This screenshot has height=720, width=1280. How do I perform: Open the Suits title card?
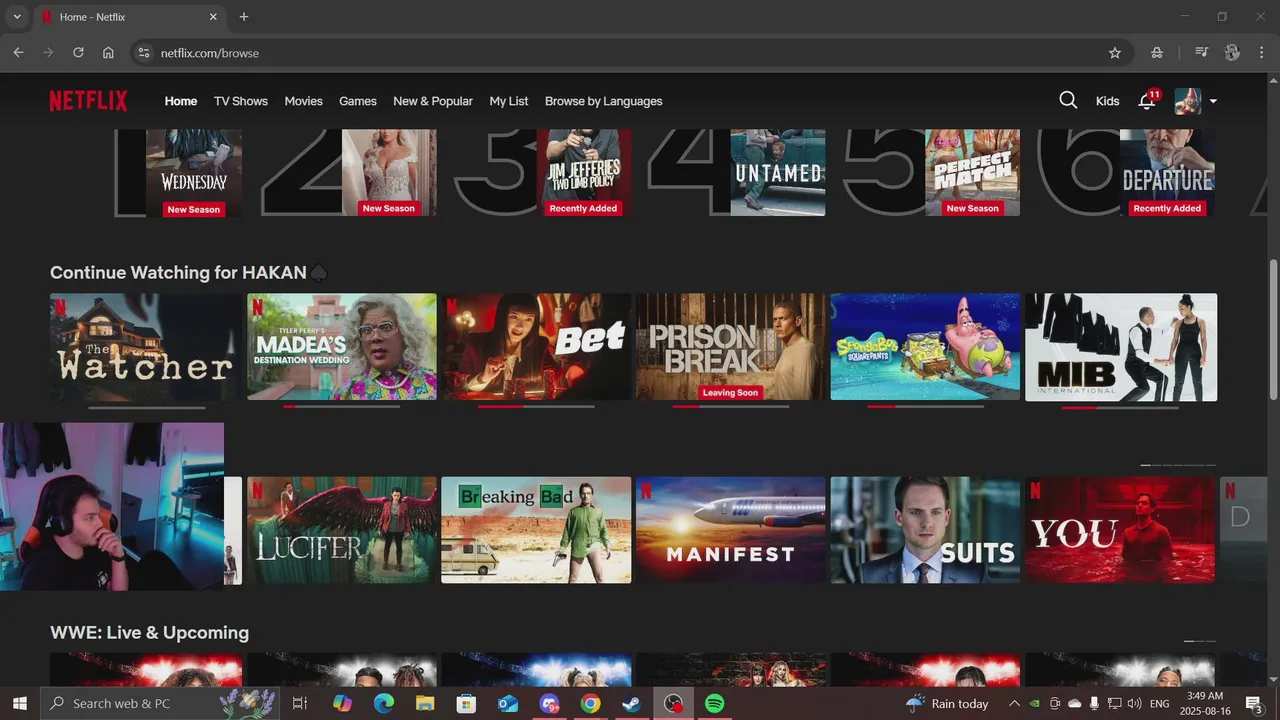[x=925, y=530]
